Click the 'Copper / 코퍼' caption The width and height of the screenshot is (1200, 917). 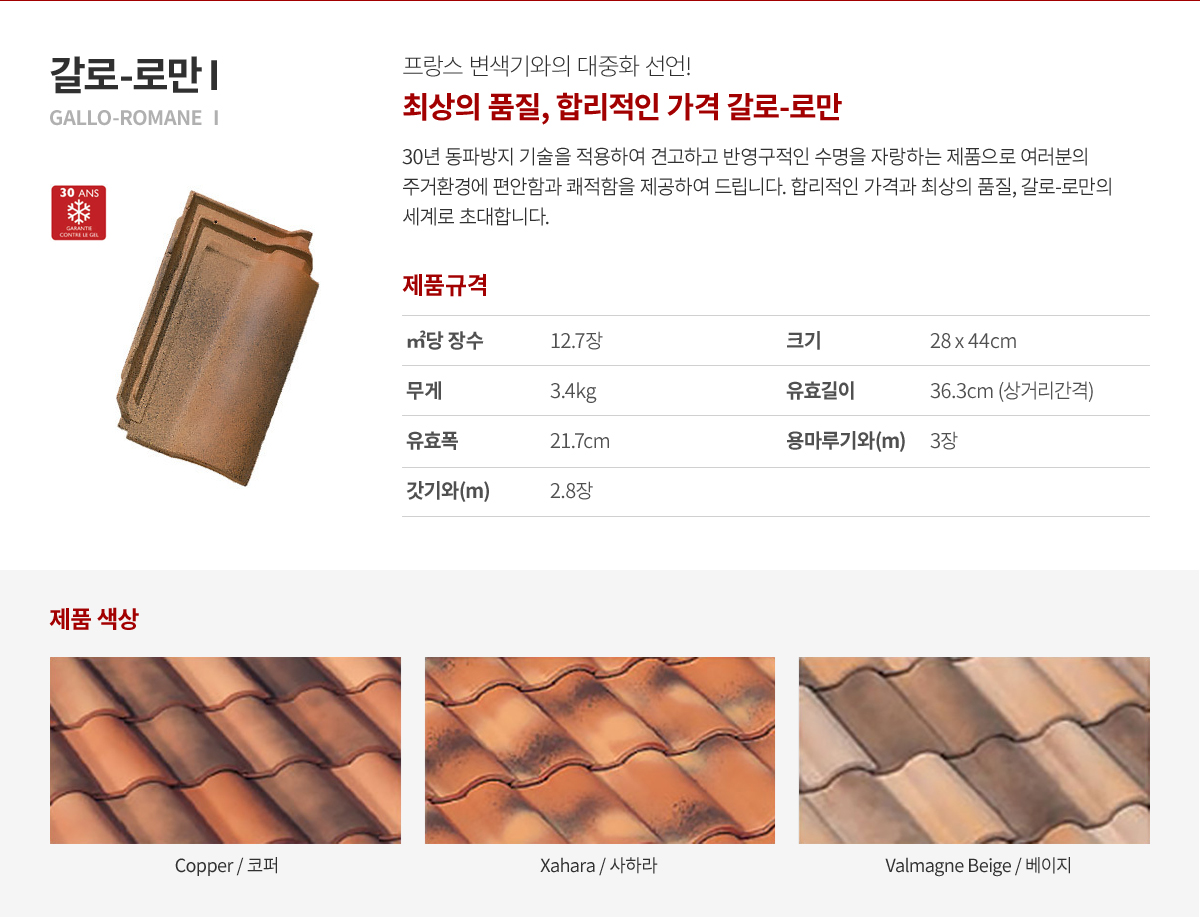226,866
